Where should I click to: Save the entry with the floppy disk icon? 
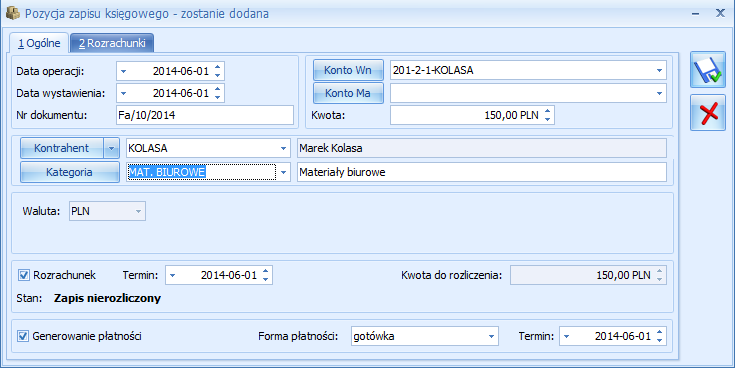click(708, 70)
